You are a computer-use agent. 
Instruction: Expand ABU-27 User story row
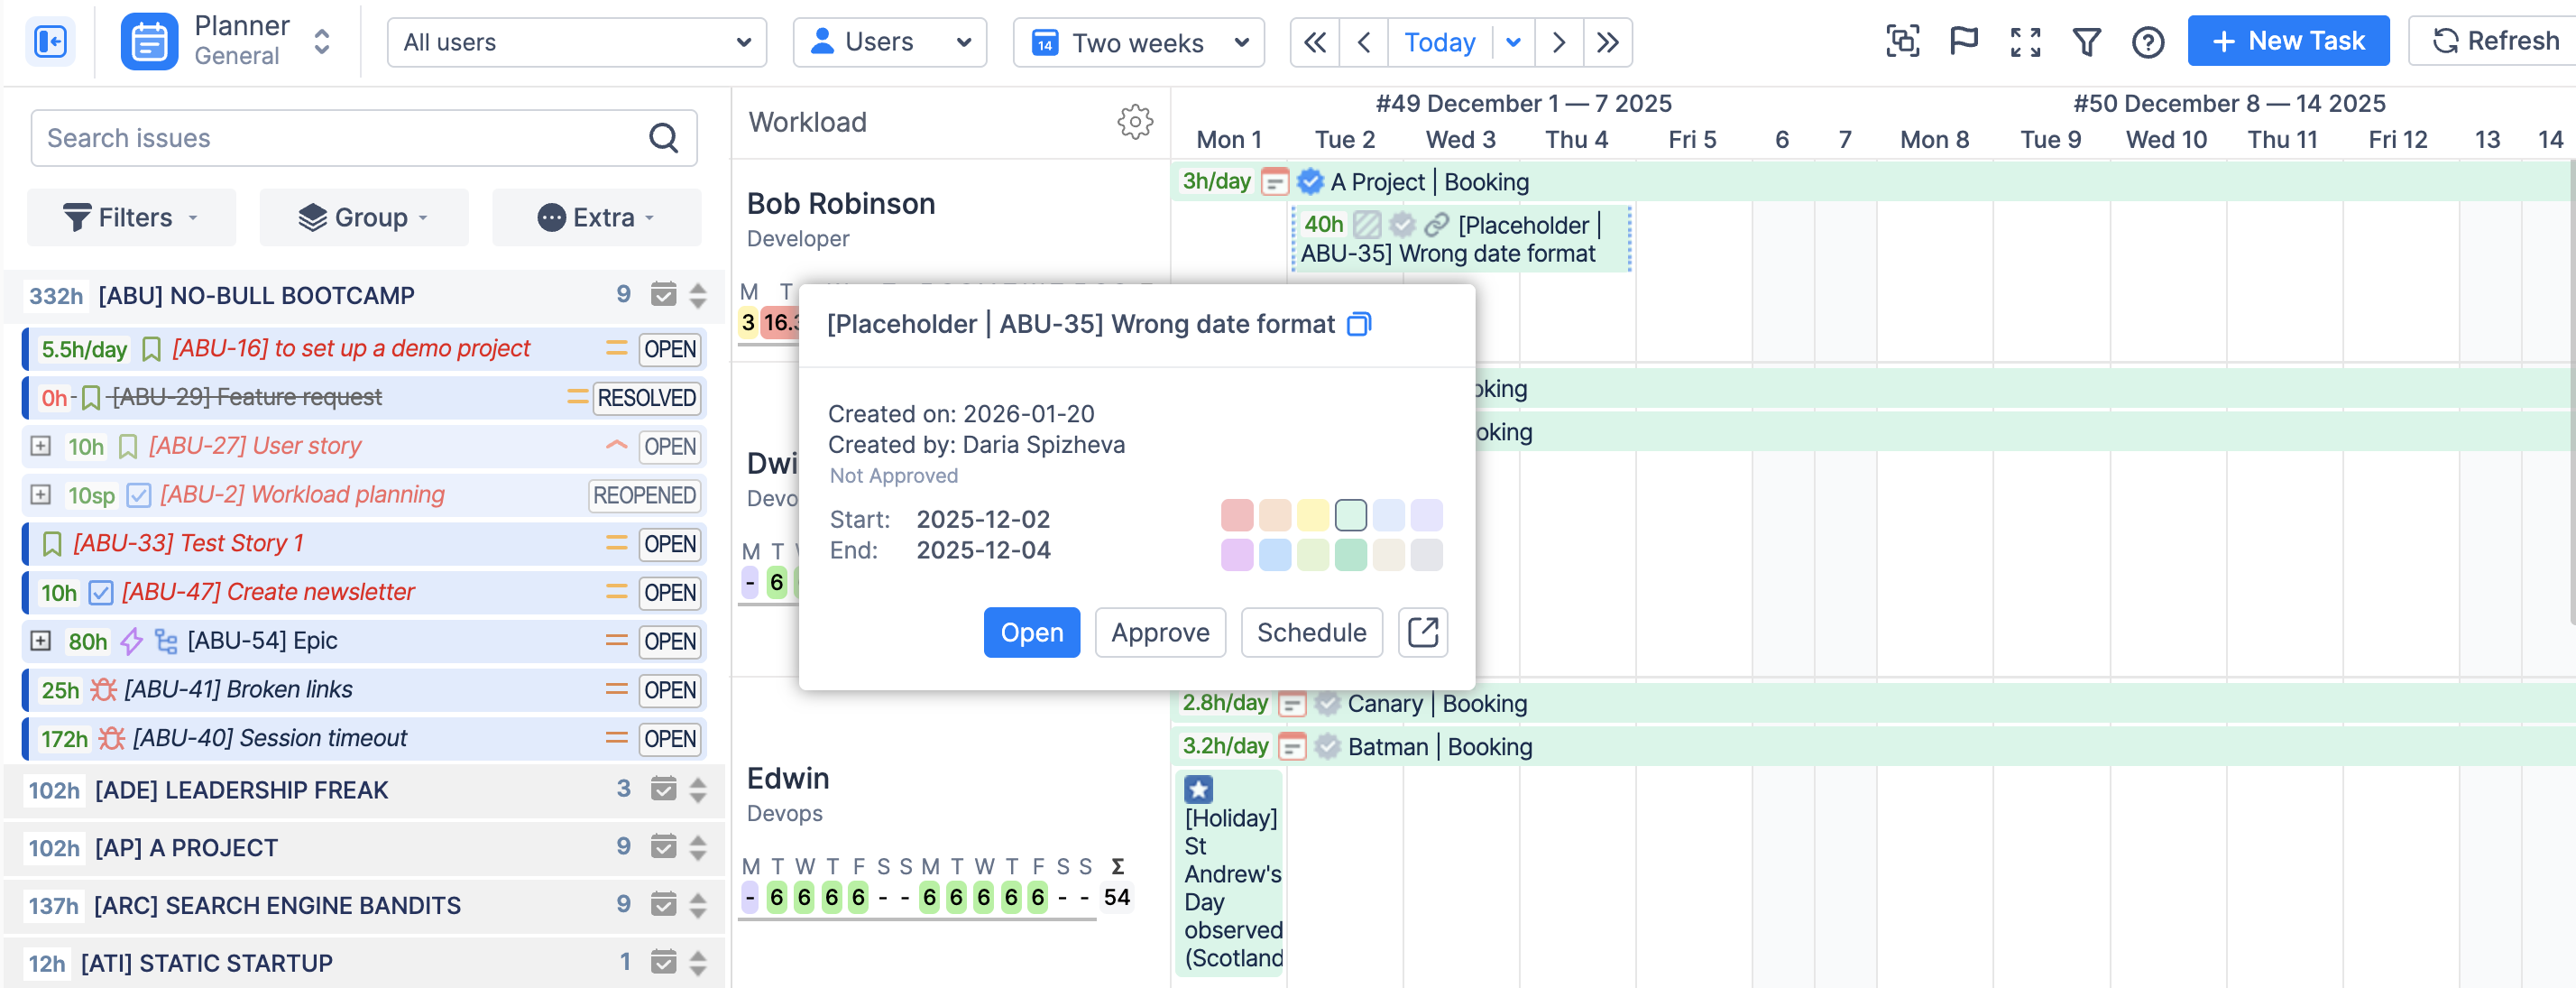click(40, 446)
